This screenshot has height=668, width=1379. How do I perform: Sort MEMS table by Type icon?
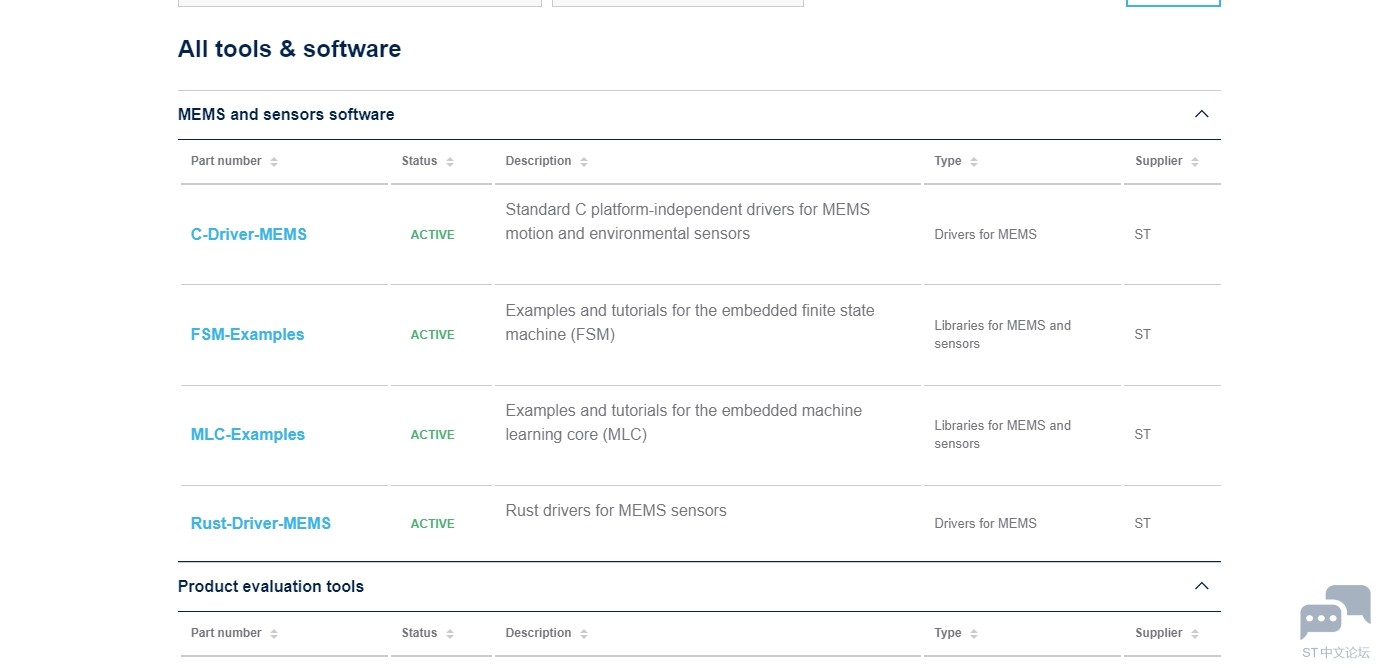pyautogui.click(x=974, y=162)
